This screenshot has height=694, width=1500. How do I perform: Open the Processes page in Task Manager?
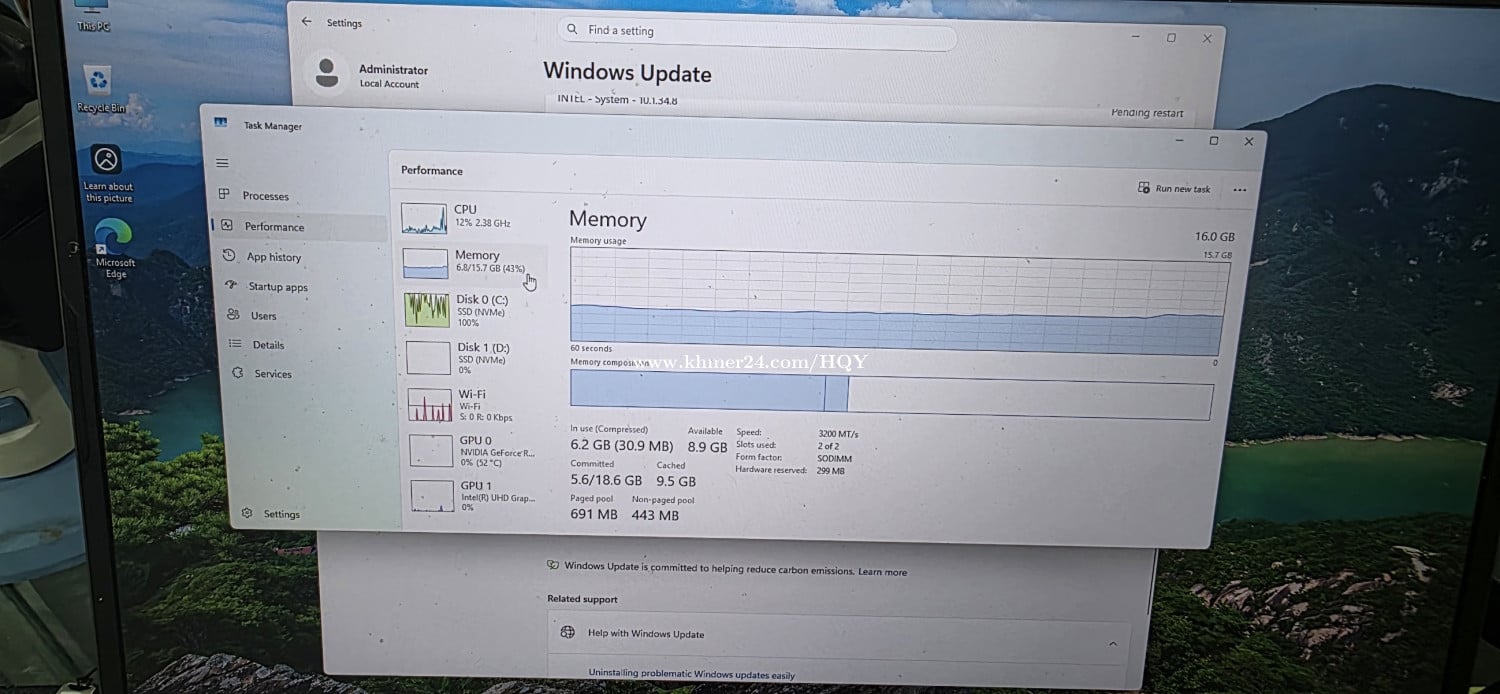pos(266,196)
